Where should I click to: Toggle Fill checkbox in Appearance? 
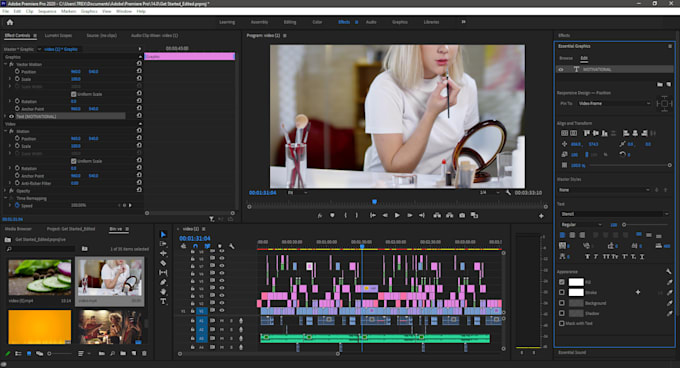tap(562, 282)
